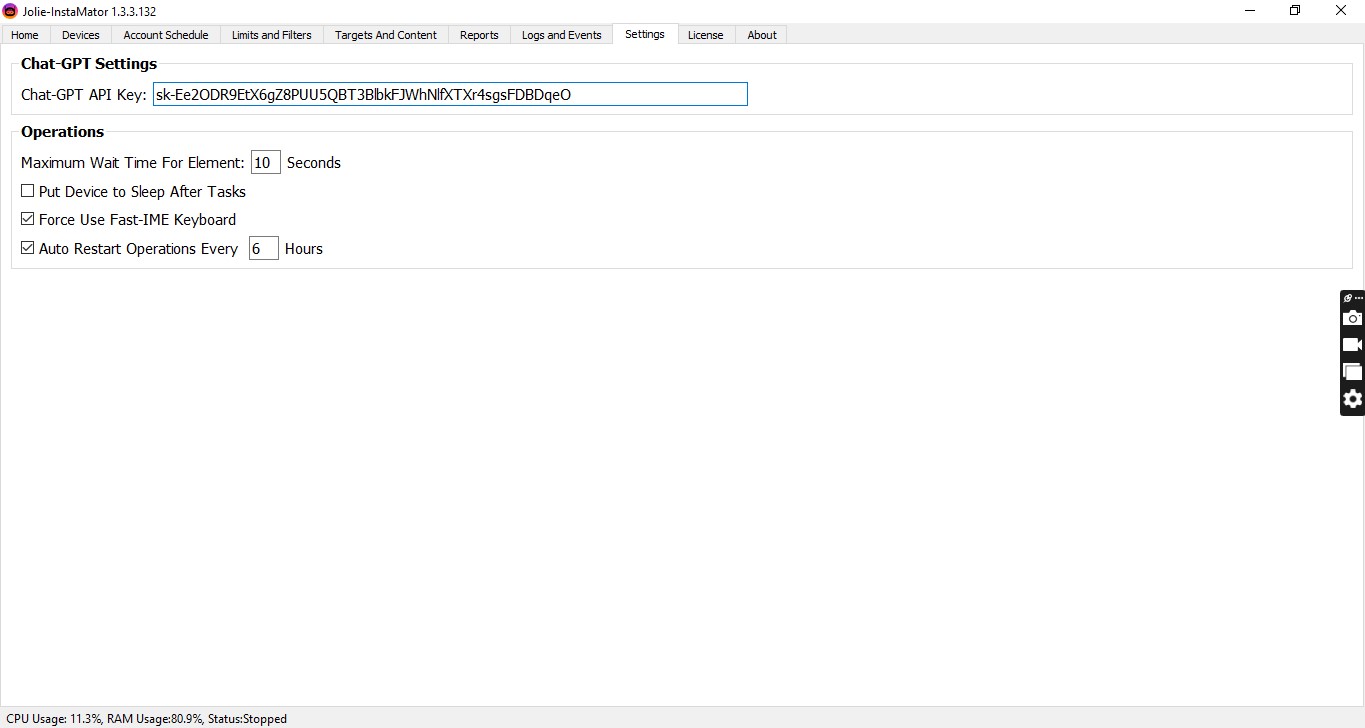Screen dimensions: 1365x728
Task: Open the gallery stacked-windows icon in side toolbar
Action: (x=1352, y=372)
